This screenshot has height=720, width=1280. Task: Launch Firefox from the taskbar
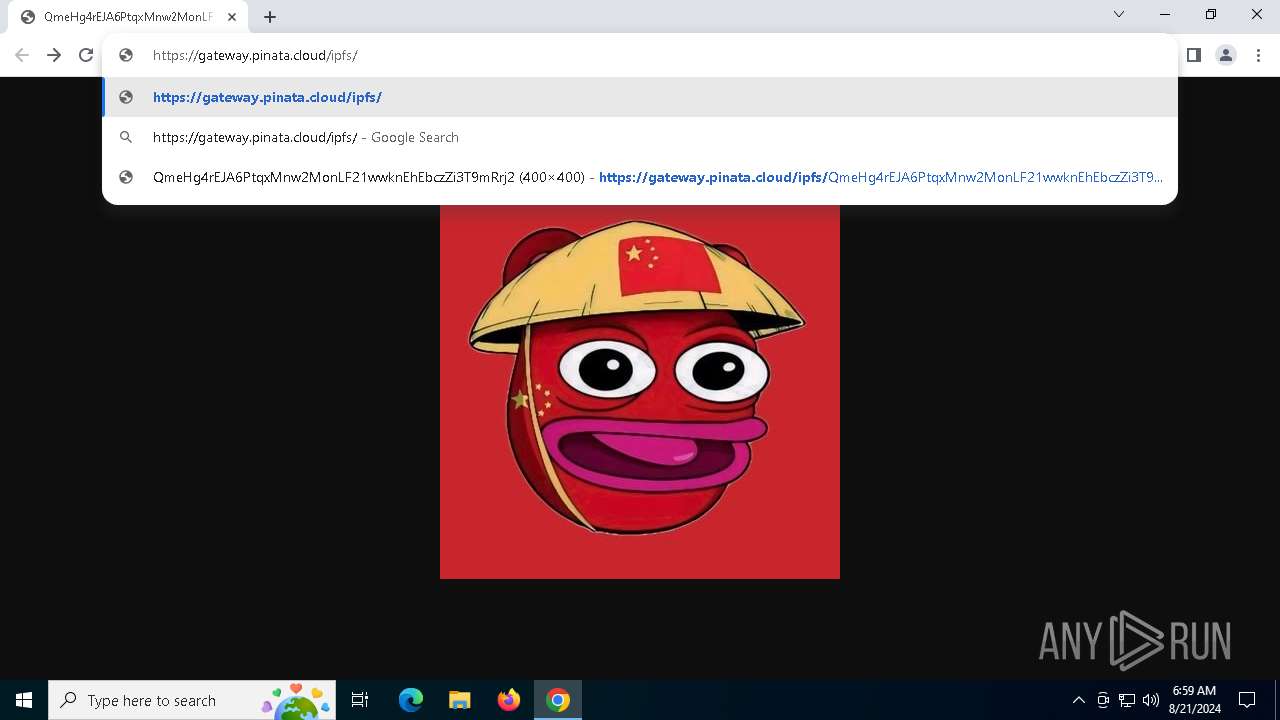coord(509,700)
